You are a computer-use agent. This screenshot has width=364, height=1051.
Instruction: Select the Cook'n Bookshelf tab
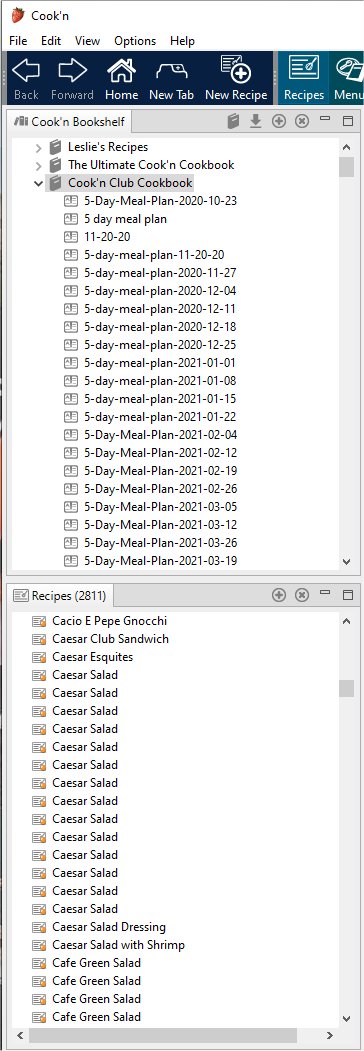tap(69, 122)
